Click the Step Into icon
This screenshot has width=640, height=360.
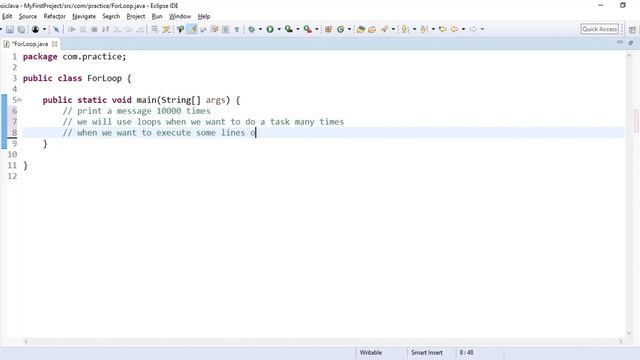(x=117, y=29)
